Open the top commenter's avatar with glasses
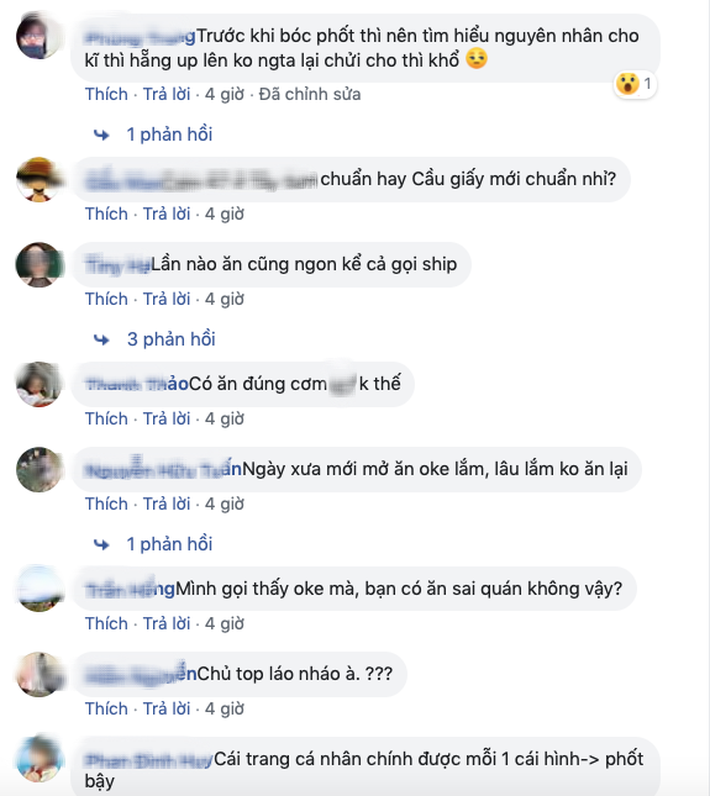 [x=39, y=37]
